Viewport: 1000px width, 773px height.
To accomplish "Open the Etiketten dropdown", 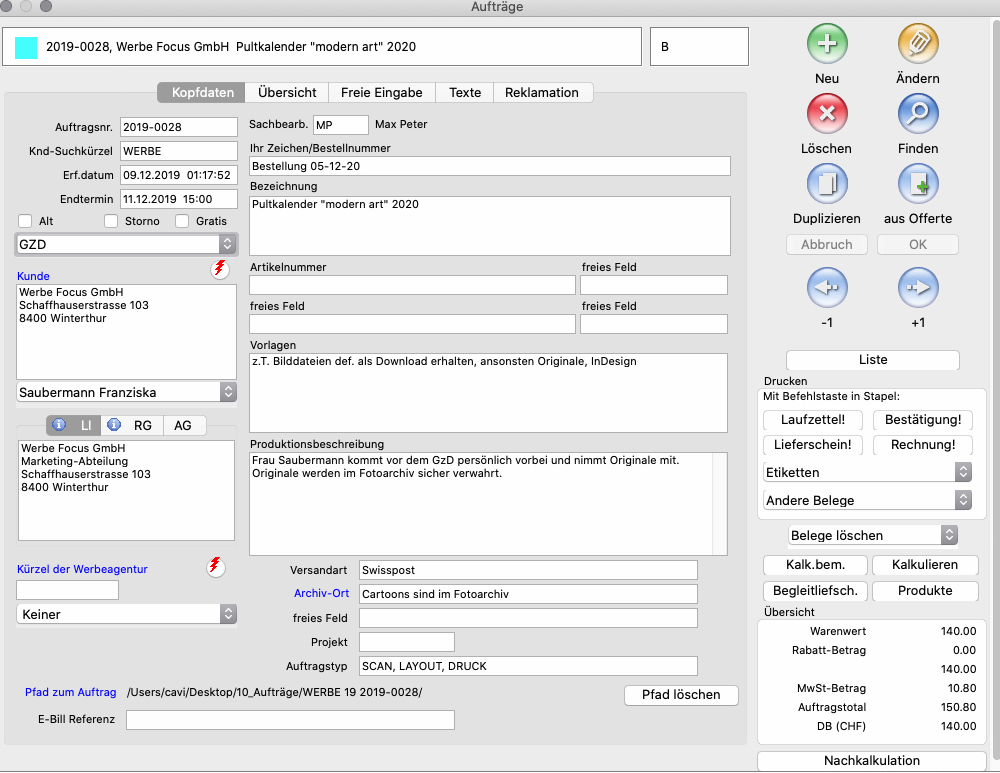I will click(x=866, y=472).
